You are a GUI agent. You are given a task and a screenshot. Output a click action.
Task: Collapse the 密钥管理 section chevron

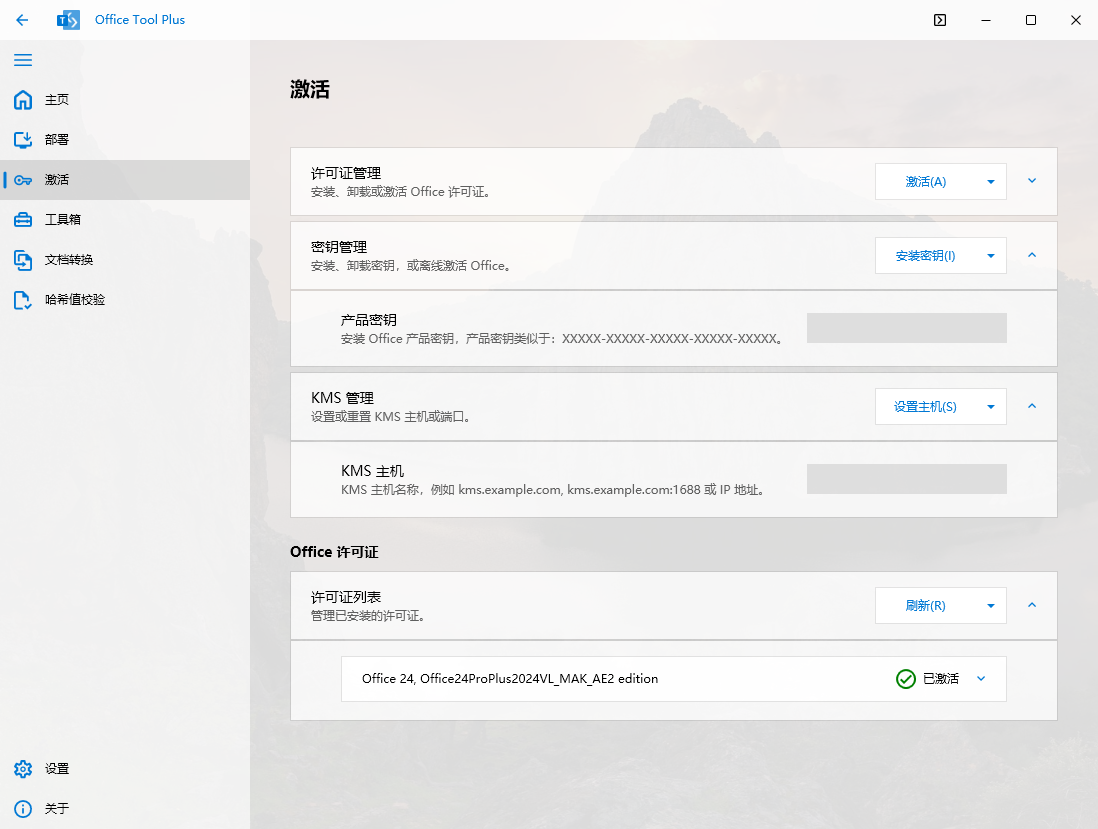tap(1032, 255)
